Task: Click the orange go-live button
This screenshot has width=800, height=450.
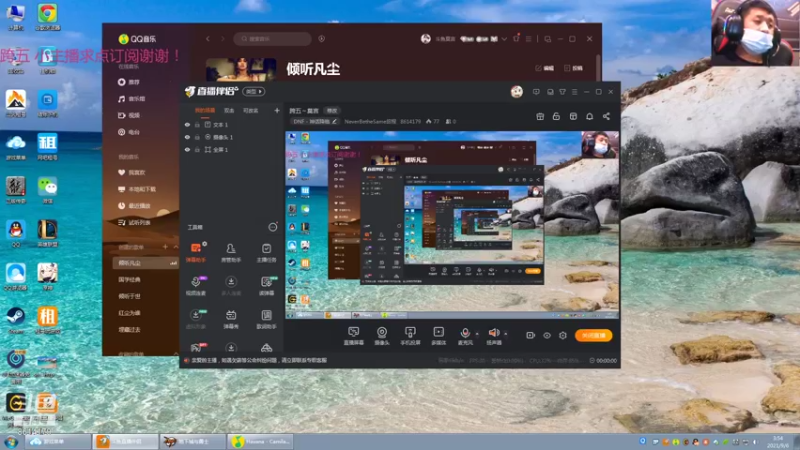Action: 594,335
